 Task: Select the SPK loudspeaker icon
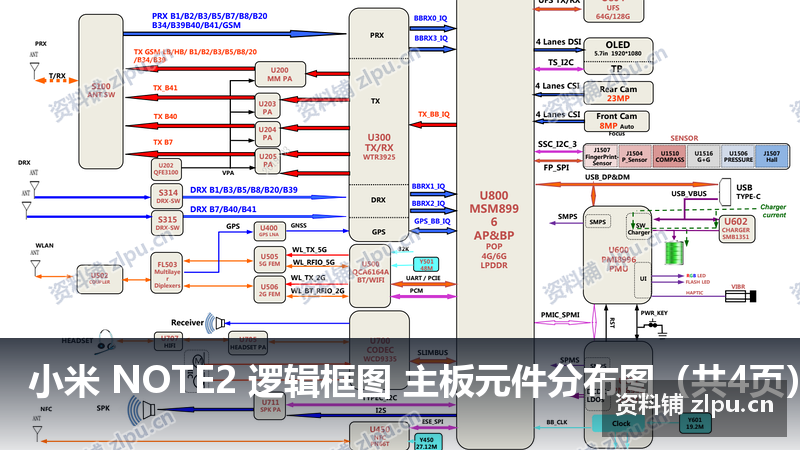pyautogui.click(x=141, y=410)
